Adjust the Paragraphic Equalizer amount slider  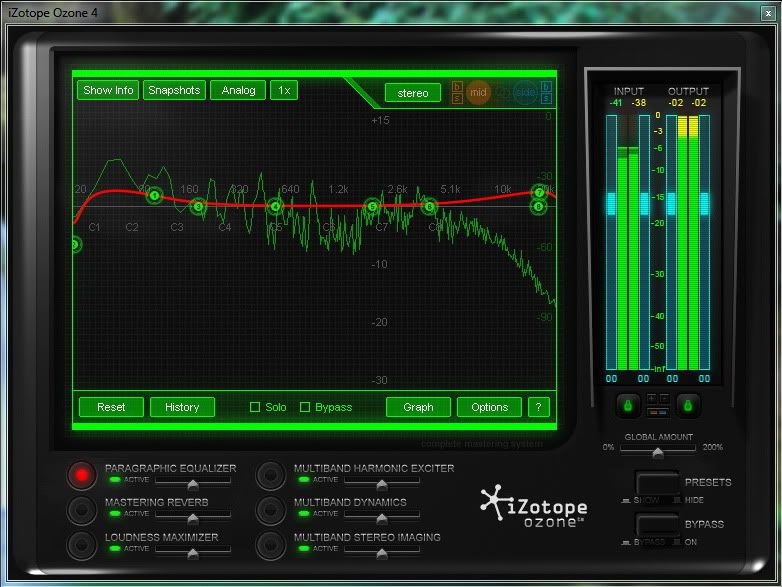193,485
